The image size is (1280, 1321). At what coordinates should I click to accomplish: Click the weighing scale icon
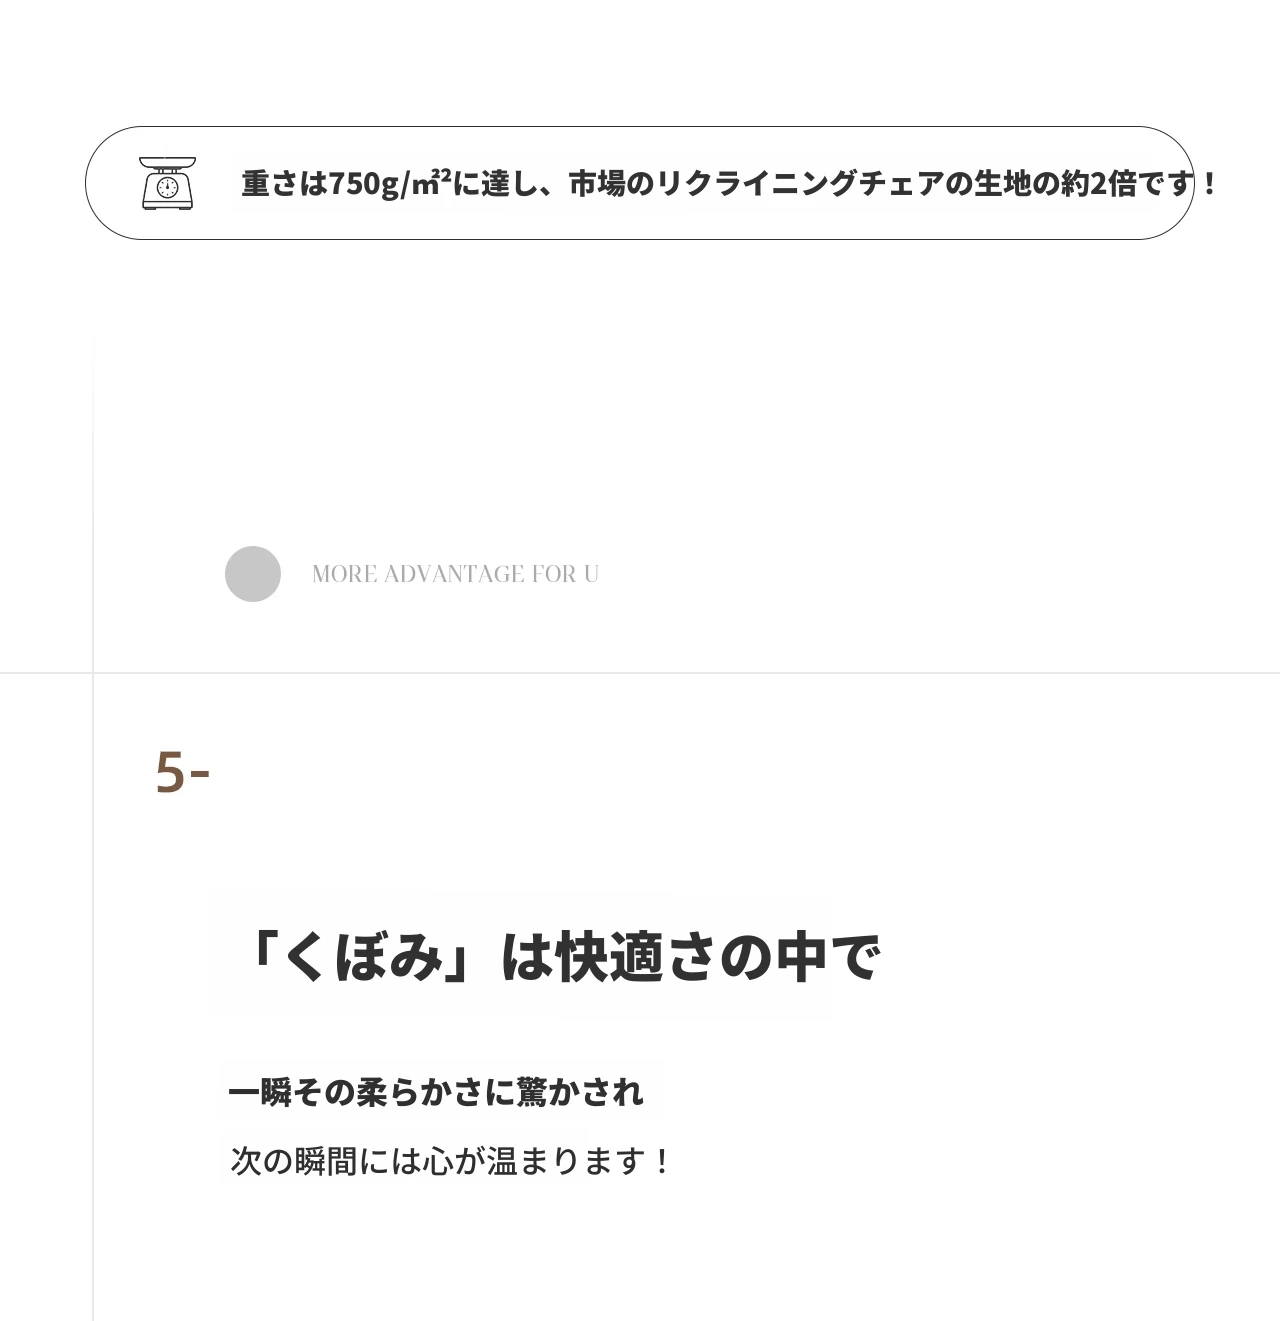(168, 183)
